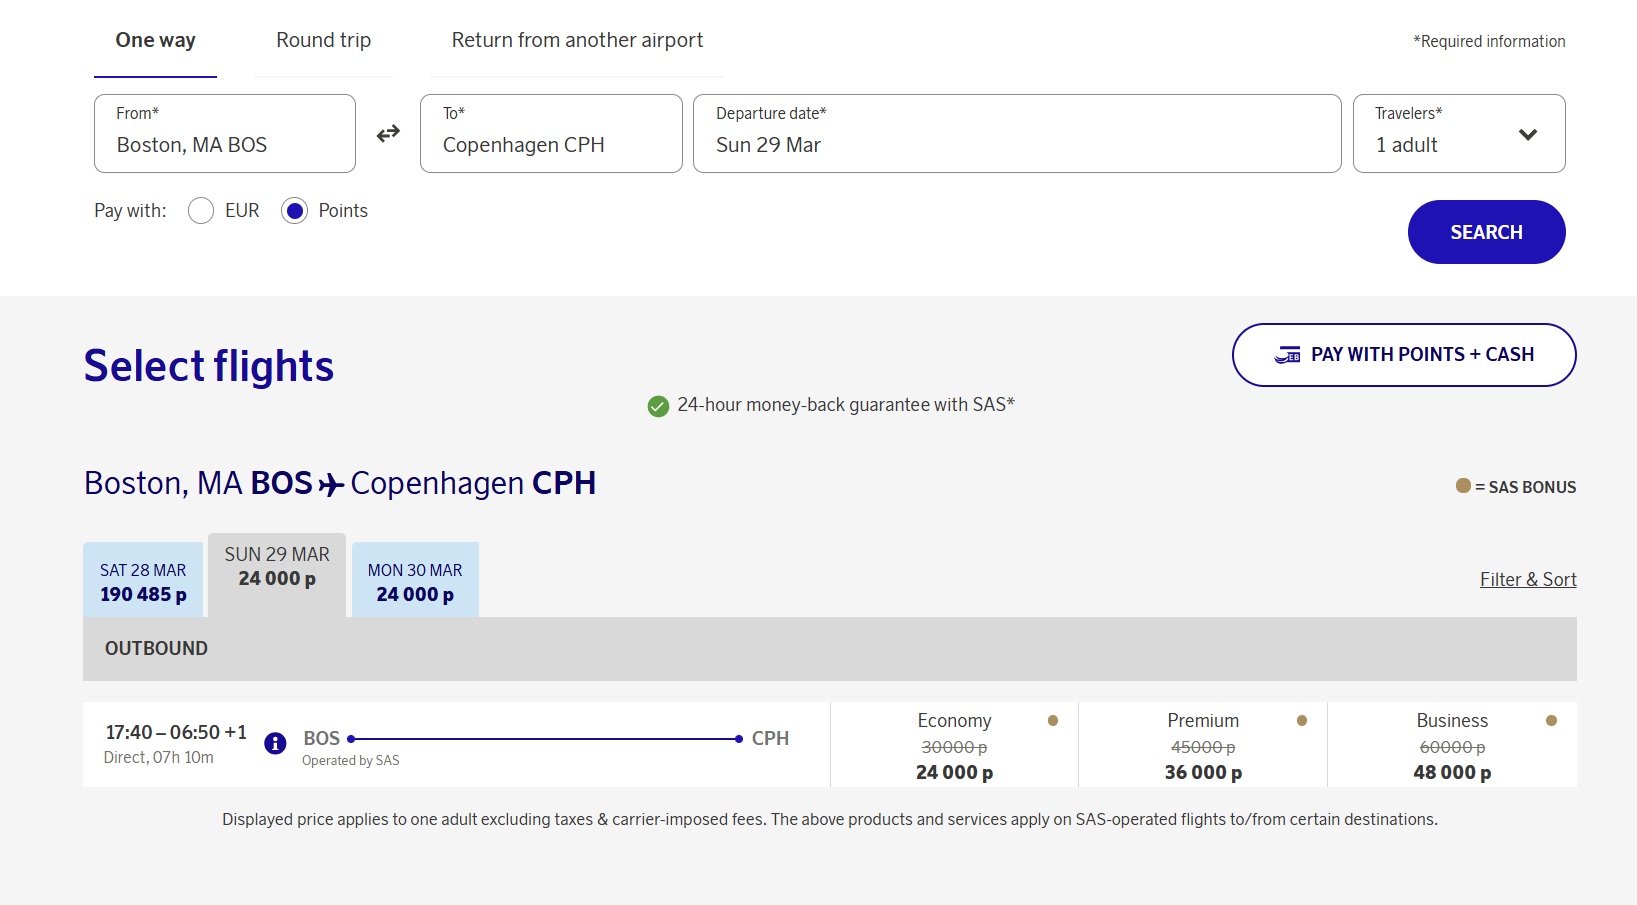Image resolution: width=1637 pixels, height=905 pixels.
Task: Choose Sat 28 Mar date tab
Action: click(143, 582)
